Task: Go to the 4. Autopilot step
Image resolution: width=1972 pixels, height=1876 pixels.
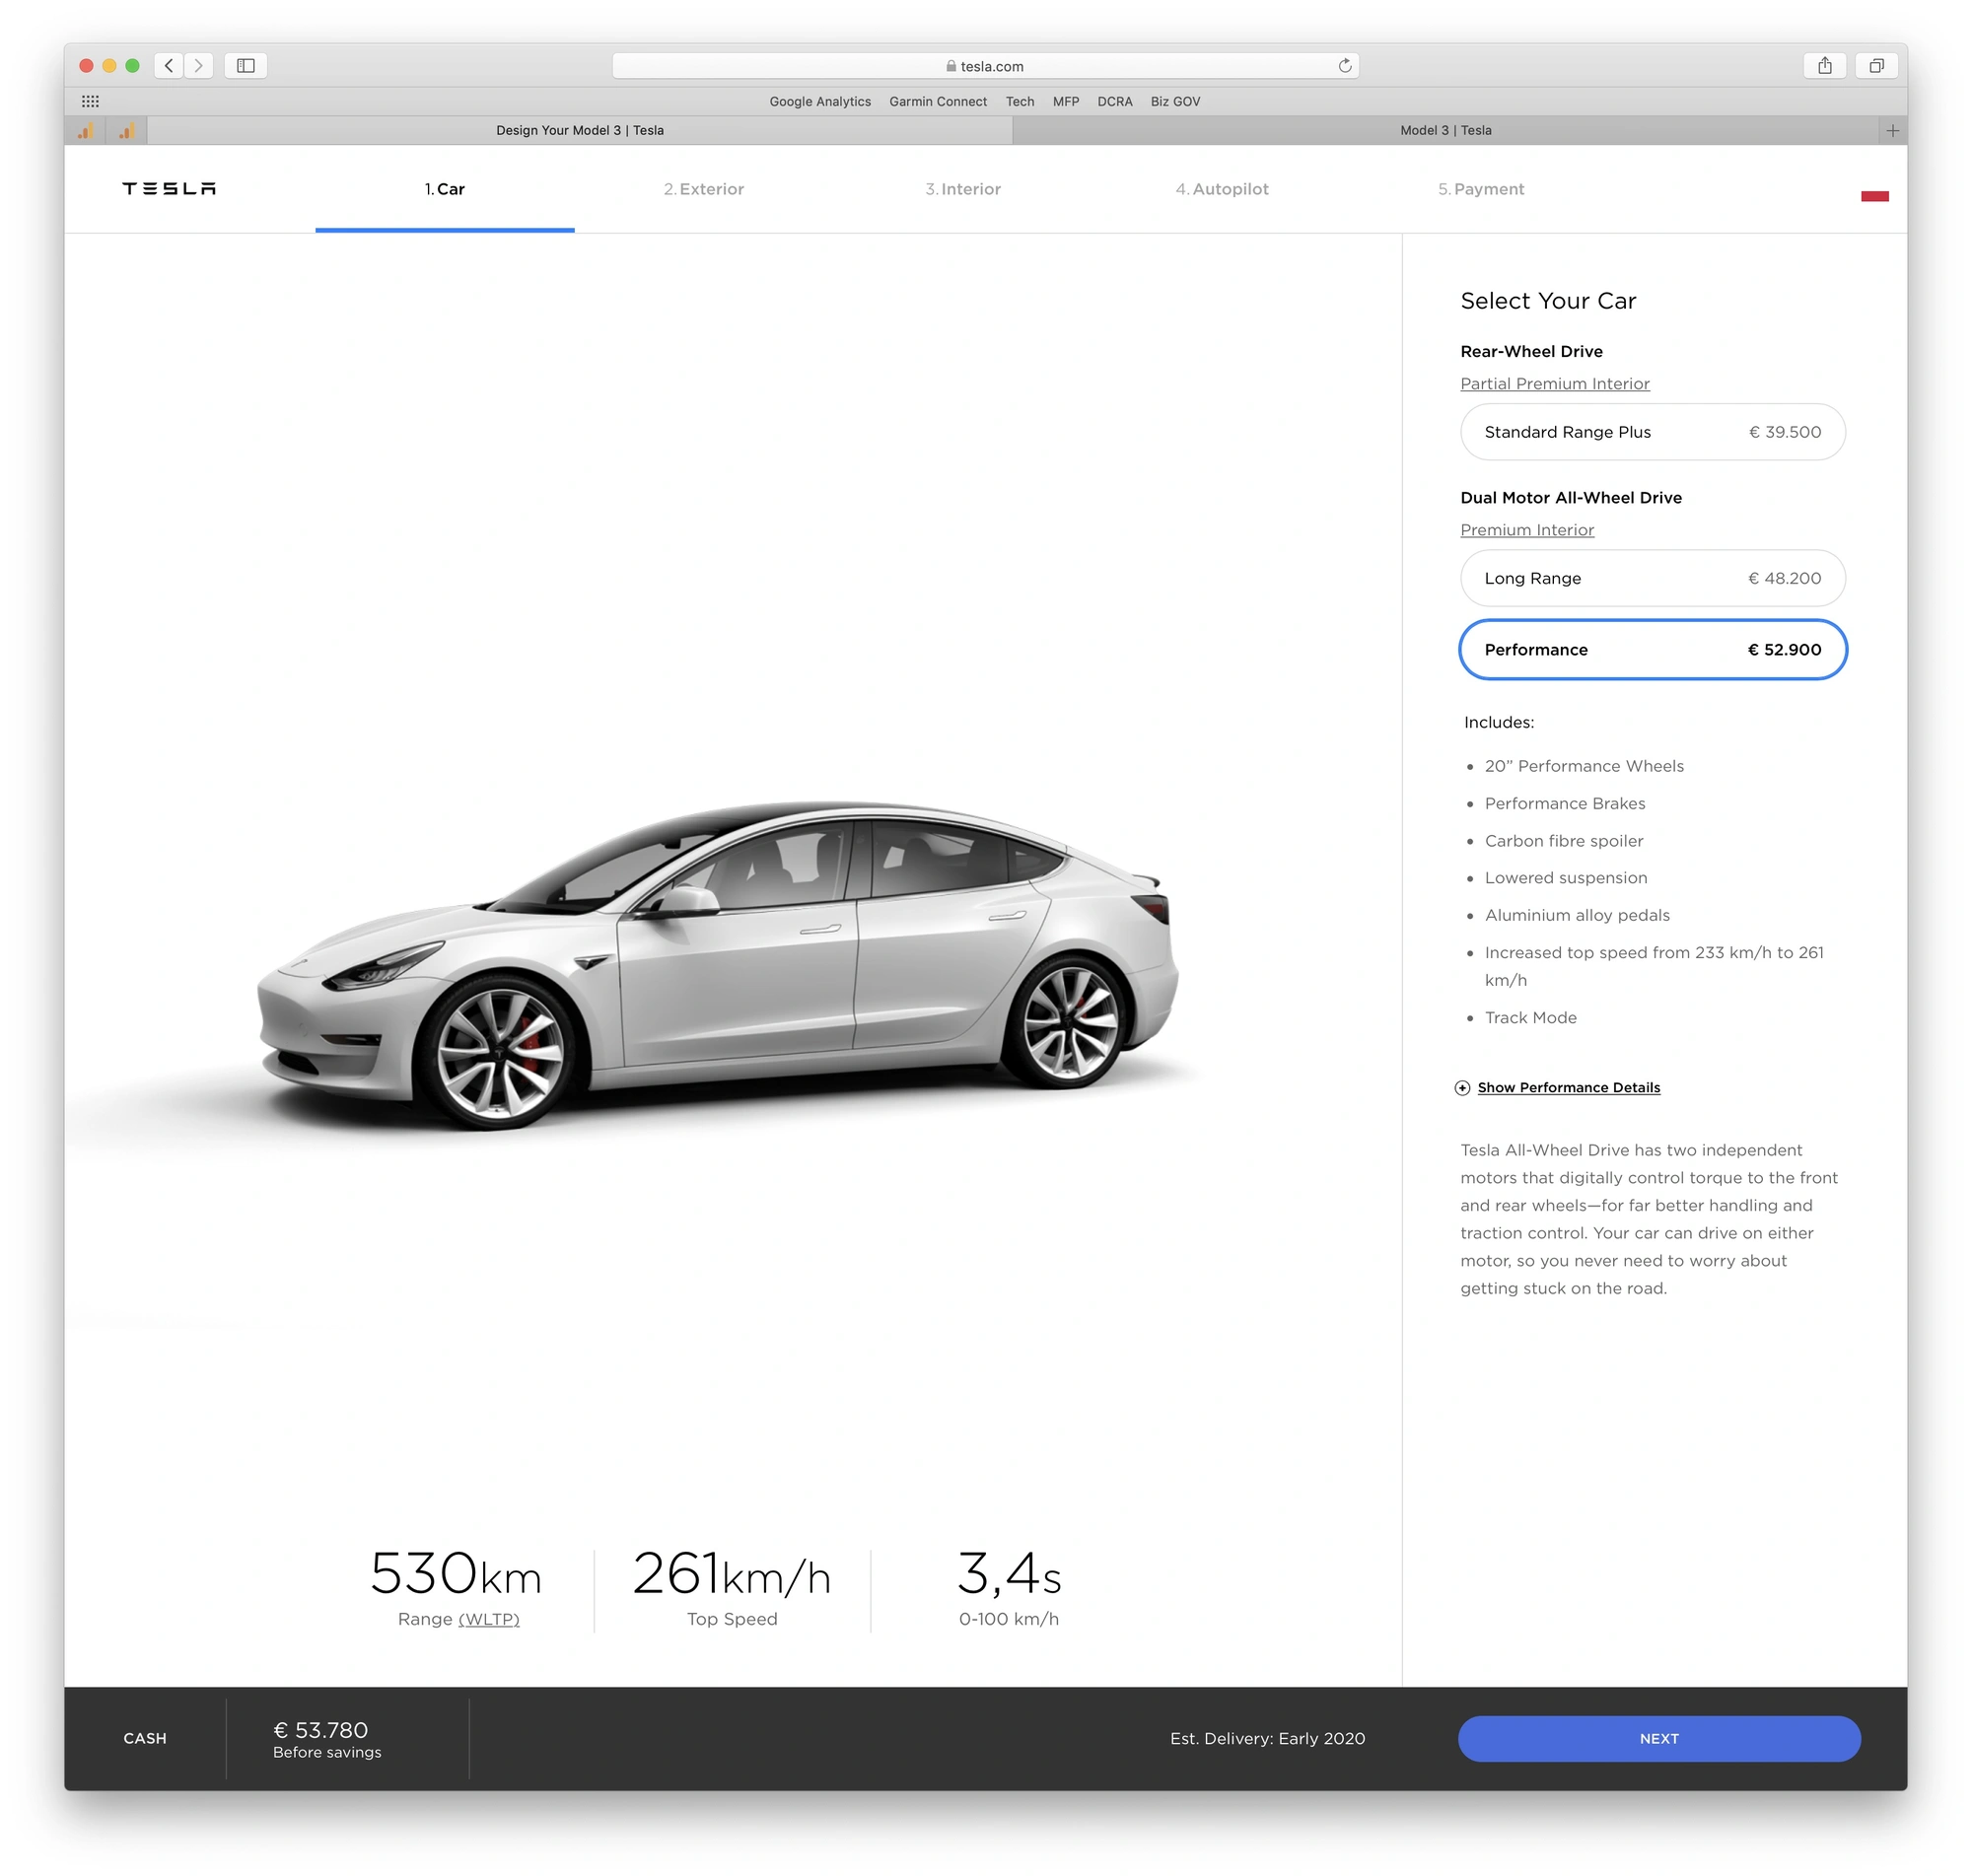Action: 1222,189
